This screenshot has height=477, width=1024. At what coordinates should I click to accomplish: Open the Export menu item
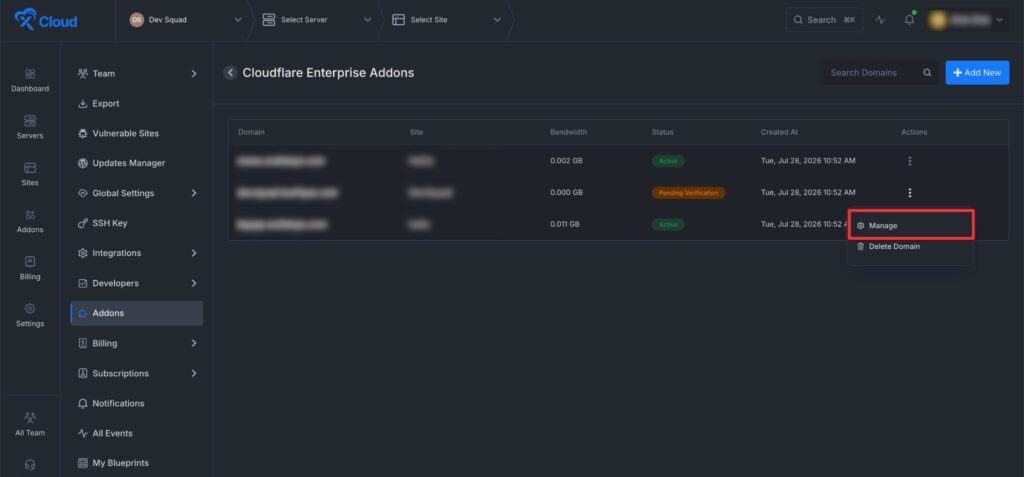click(136, 103)
